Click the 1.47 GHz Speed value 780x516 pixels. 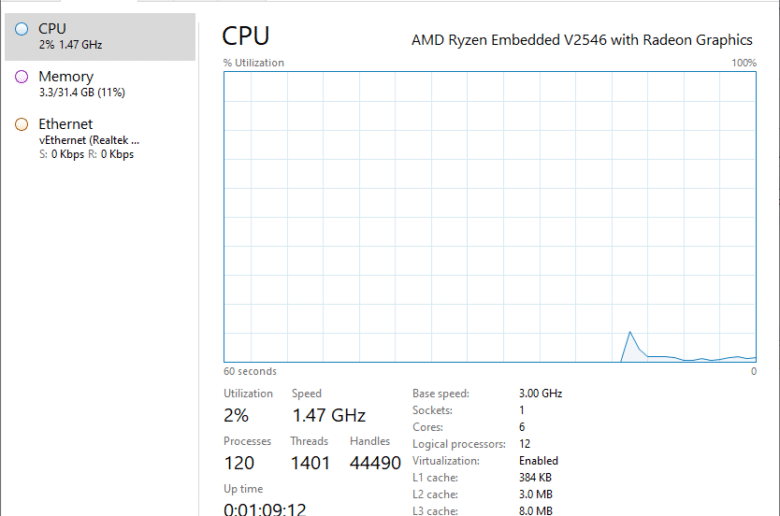(x=329, y=415)
